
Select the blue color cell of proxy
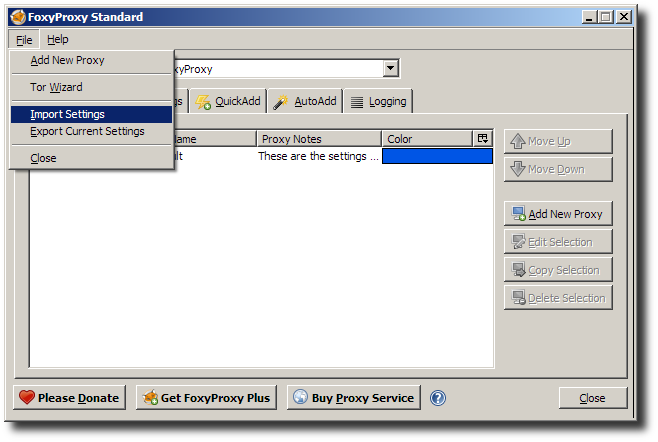click(437, 156)
